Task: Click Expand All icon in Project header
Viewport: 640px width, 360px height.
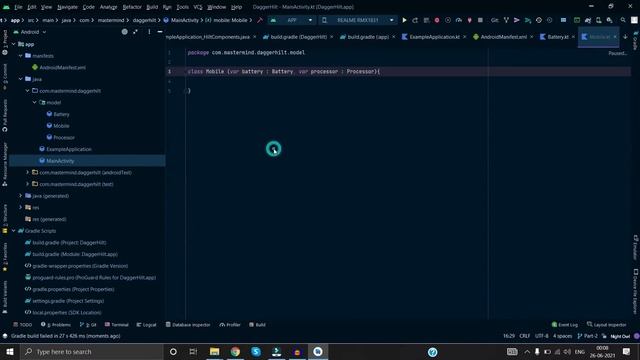Action: 136,32
